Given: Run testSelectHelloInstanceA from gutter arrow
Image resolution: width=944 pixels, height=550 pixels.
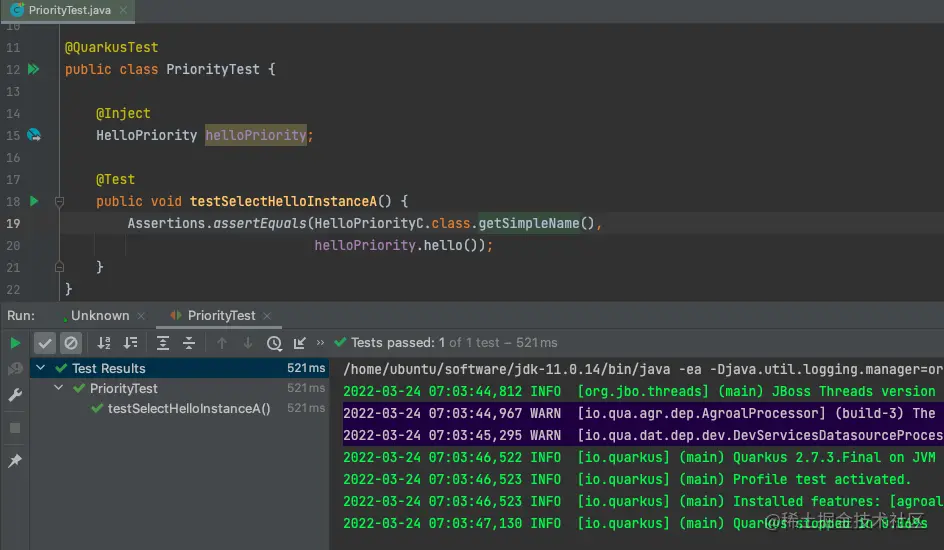Looking at the screenshot, I should (x=34, y=201).
